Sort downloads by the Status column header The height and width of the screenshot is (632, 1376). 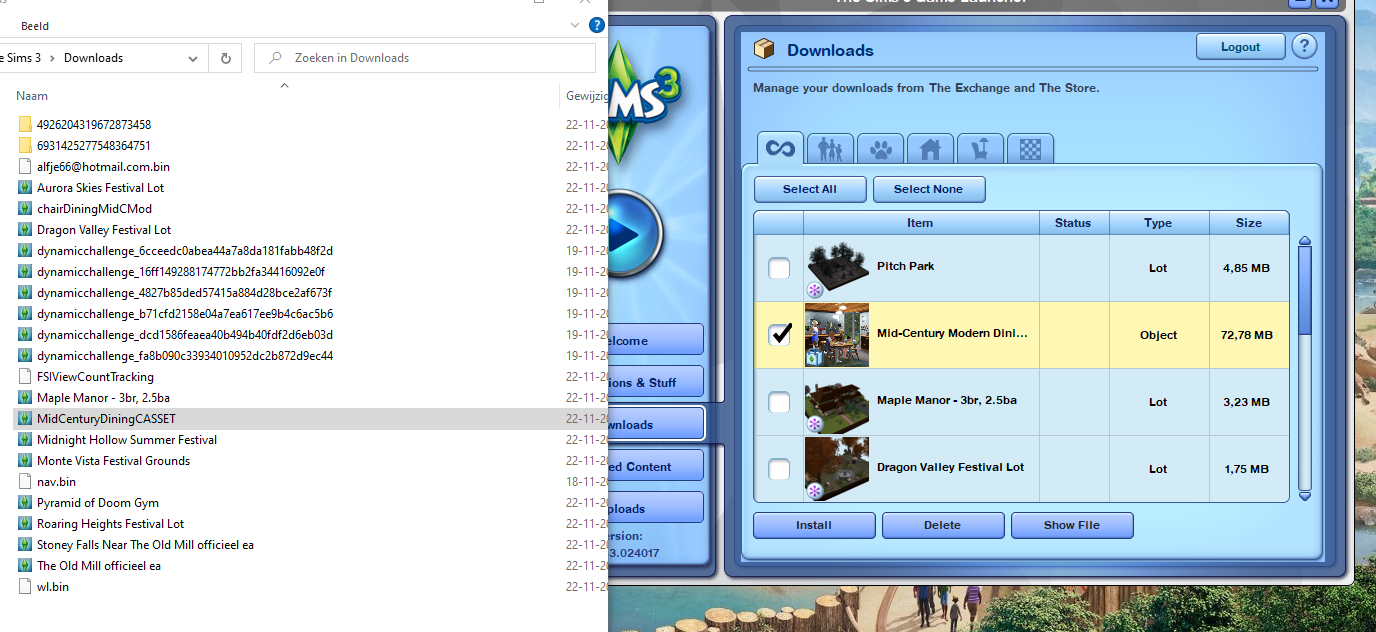[x=1073, y=223]
